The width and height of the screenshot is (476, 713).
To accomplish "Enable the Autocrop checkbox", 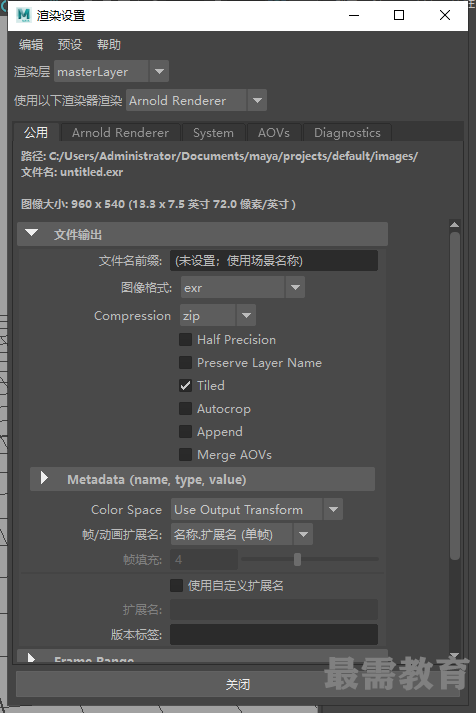I will pos(185,408).
